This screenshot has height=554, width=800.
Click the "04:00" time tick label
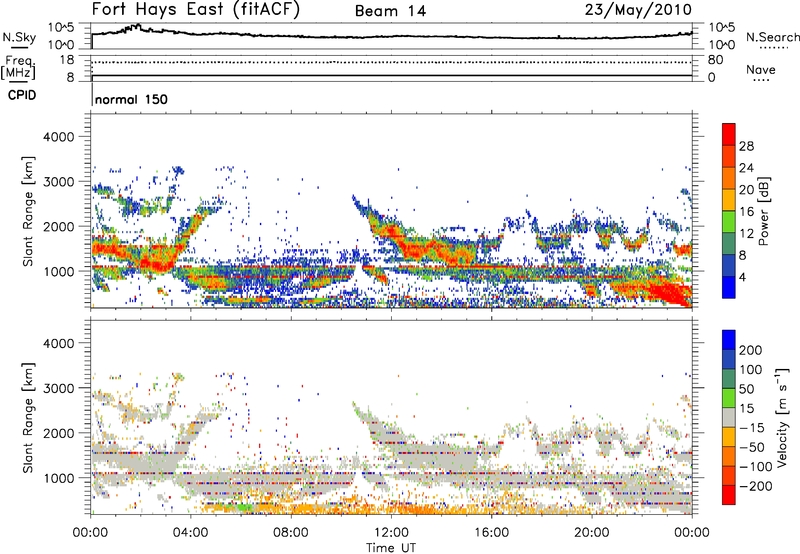[190, 533]
